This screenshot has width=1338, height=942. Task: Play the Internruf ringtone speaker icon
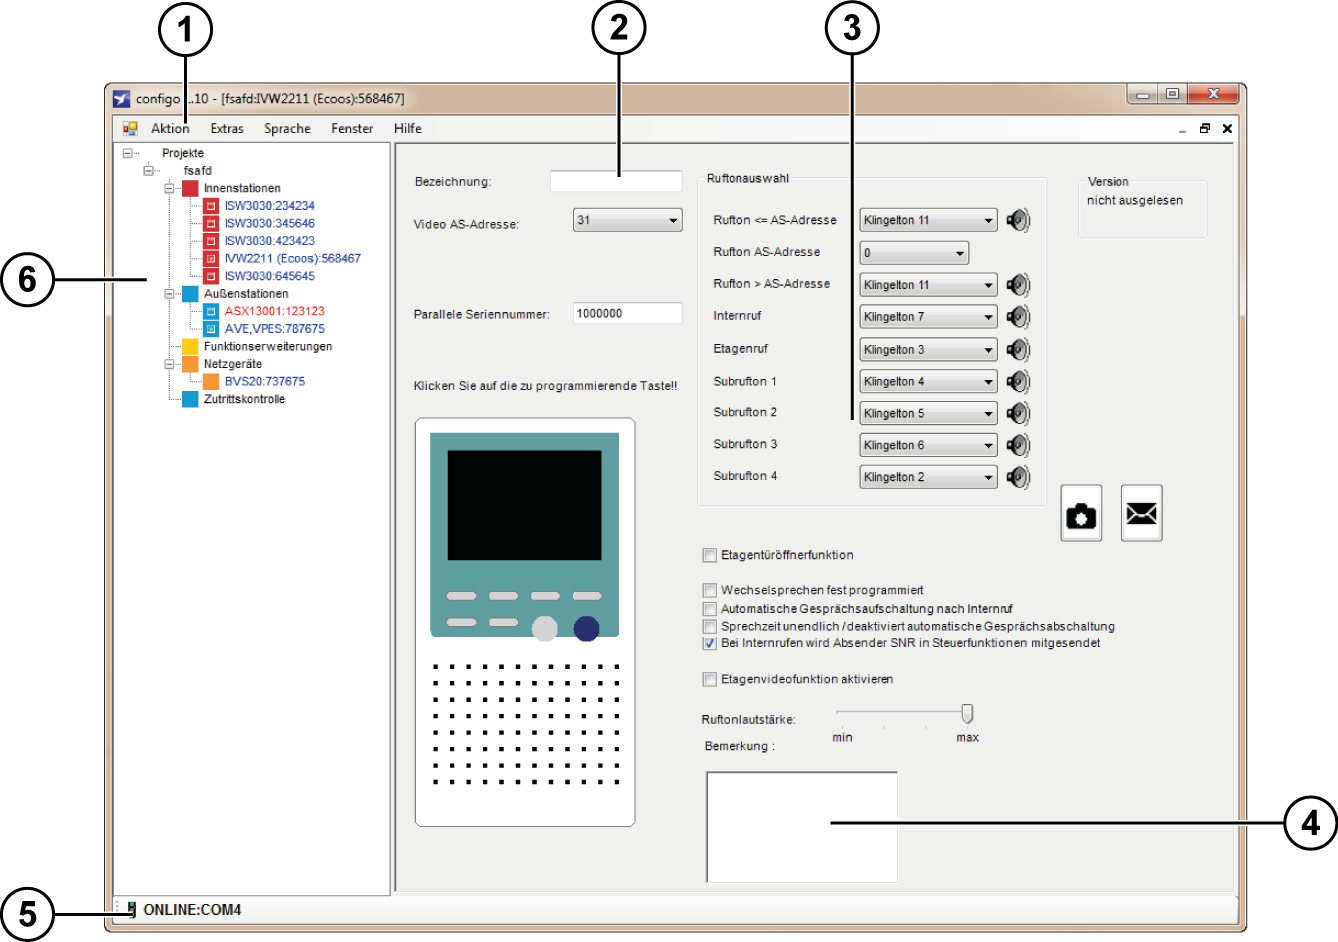[1018, 317]
